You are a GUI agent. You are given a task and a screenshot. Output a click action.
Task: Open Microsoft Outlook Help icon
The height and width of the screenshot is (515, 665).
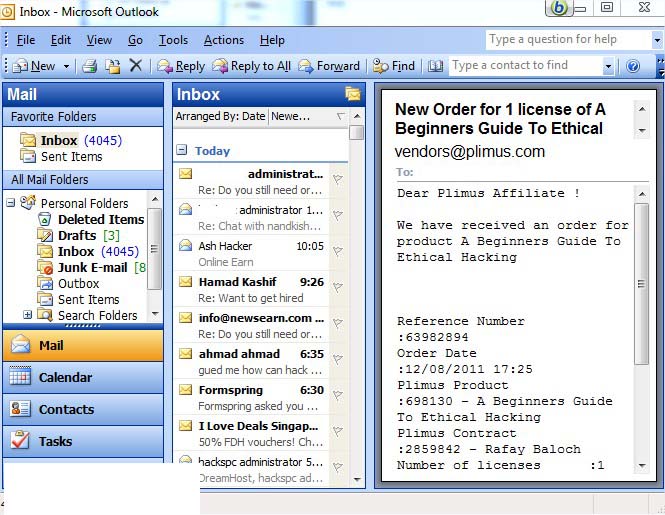coord(633,66)
